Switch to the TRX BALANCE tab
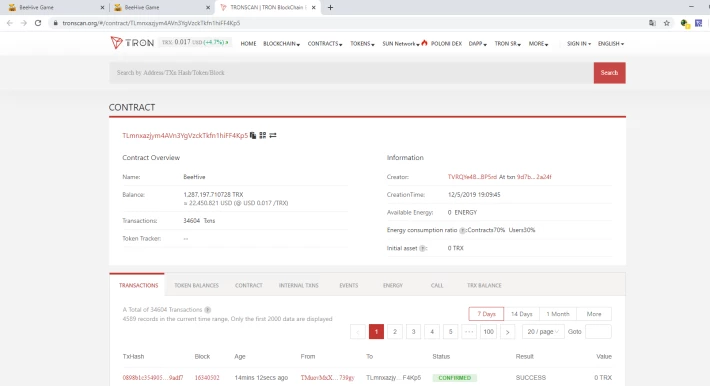710x386 pixels. (x=484, y=285)
